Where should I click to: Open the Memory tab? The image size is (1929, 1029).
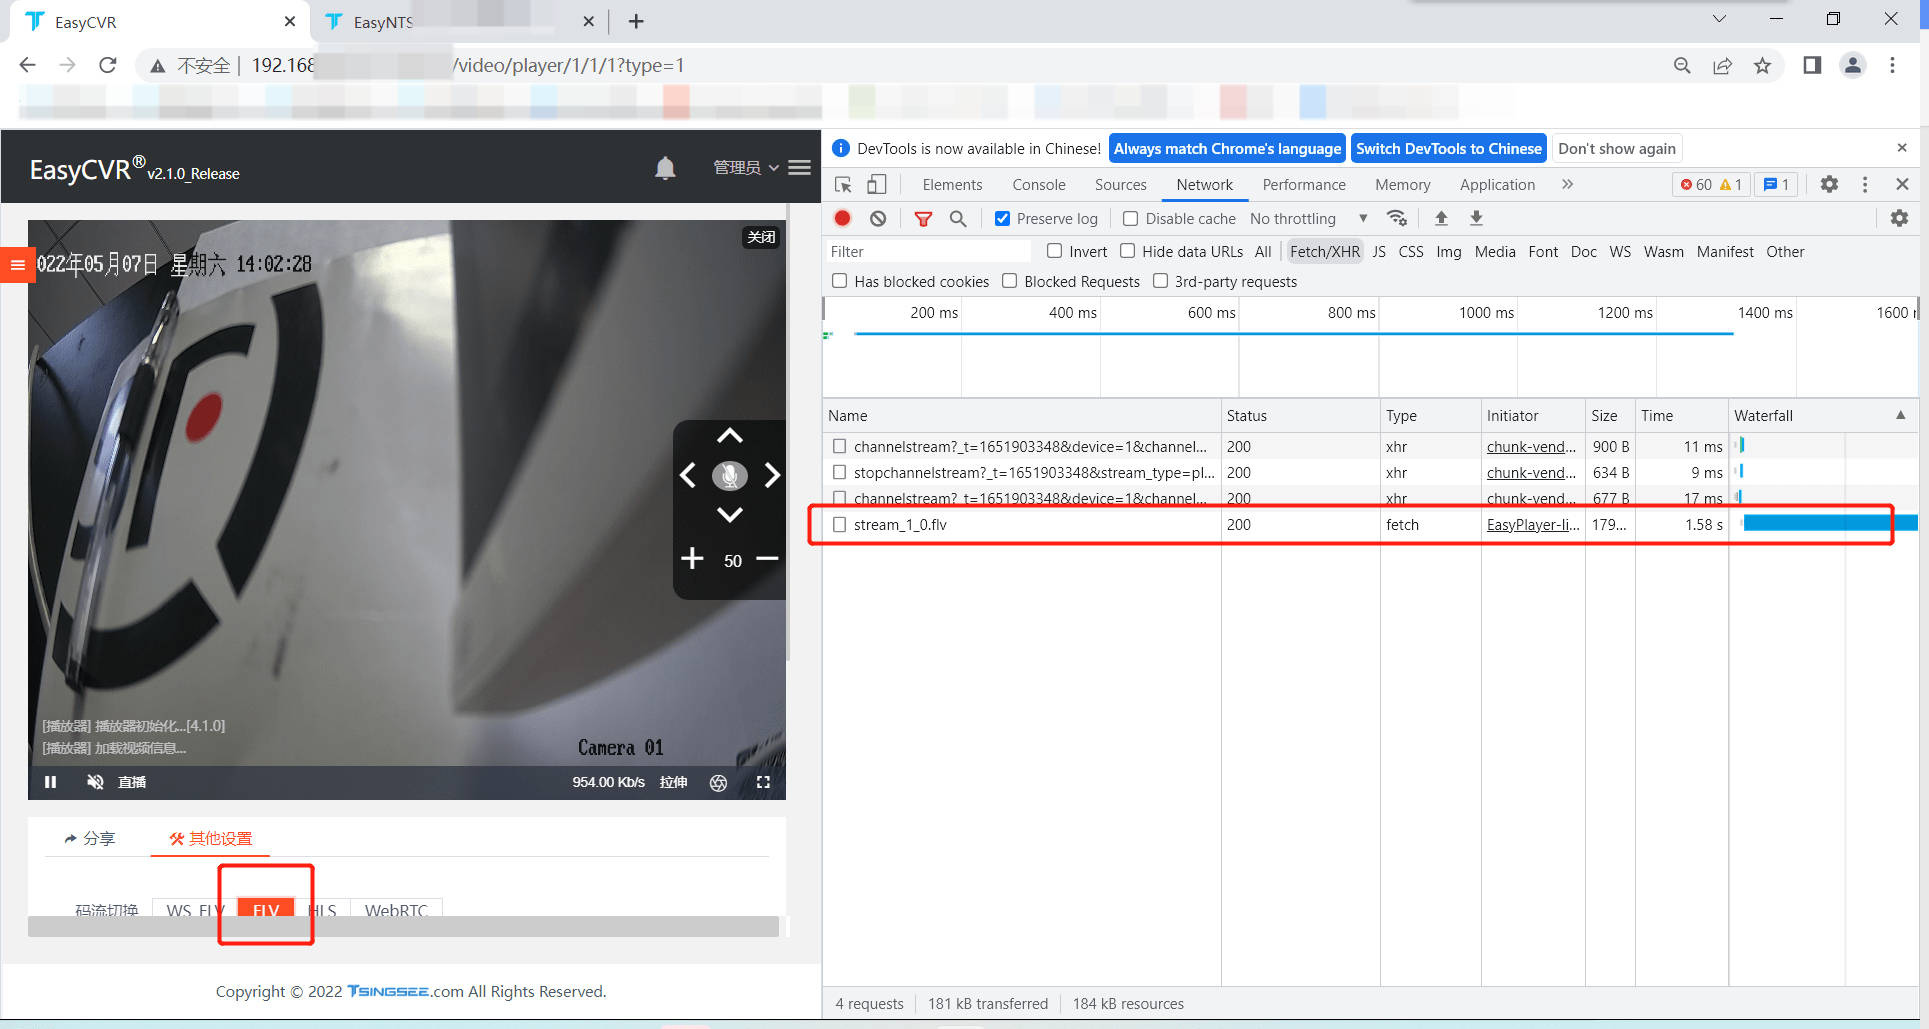(x=1402, y=184)
